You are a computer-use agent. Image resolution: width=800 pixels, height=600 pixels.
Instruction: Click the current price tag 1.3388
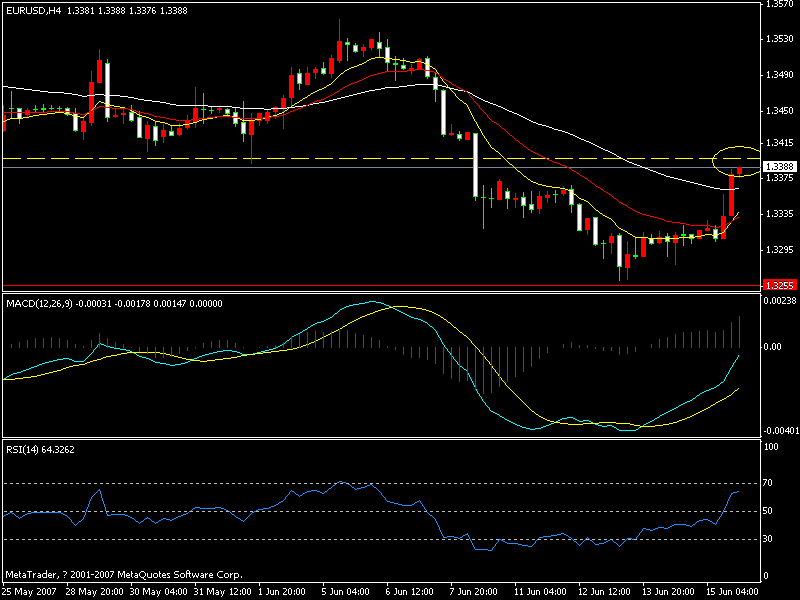[780, 166]
